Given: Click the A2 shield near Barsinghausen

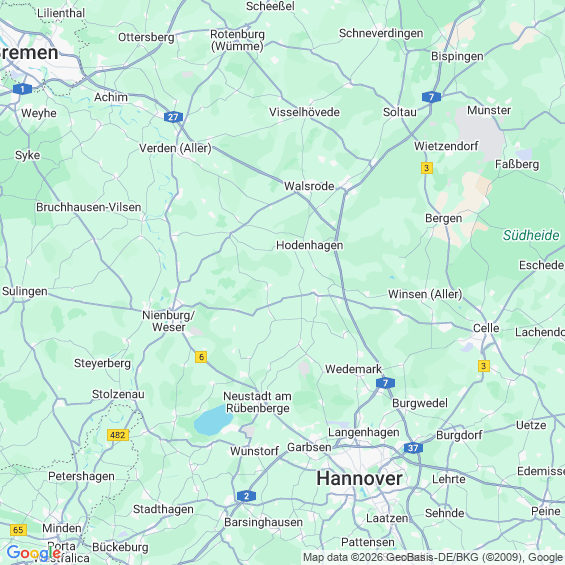Looking at the screenshot, I should click(x=246, y=496).
